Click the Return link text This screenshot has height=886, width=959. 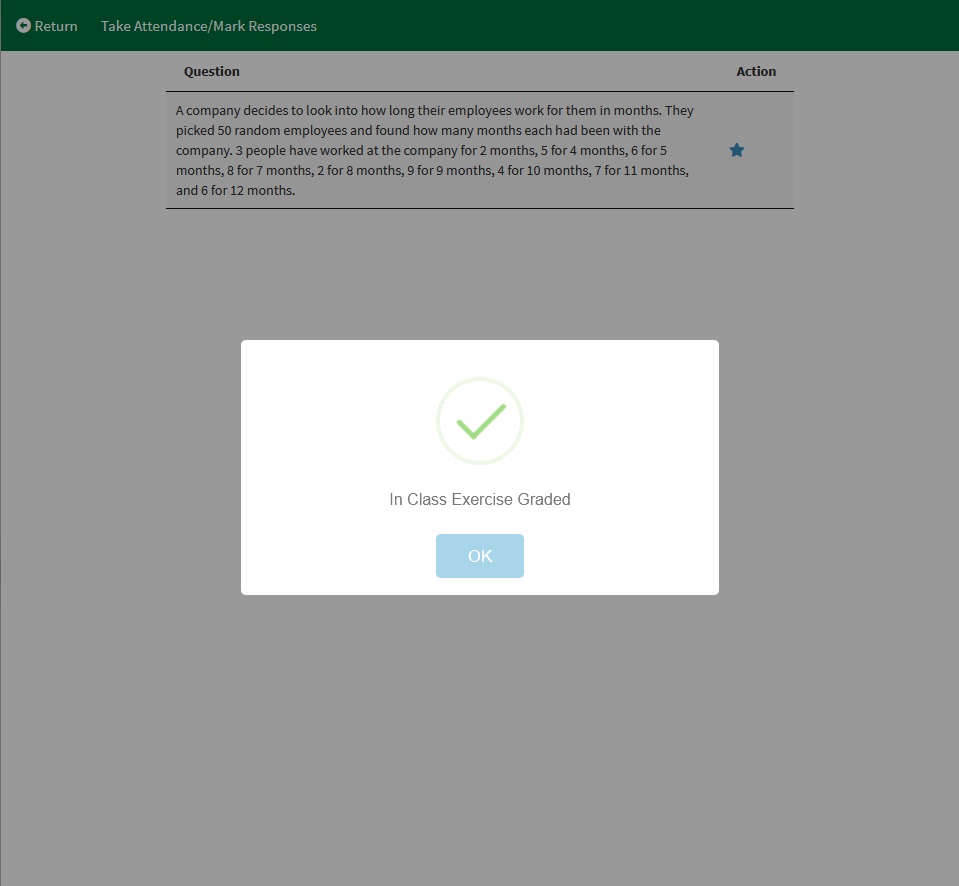56,26
